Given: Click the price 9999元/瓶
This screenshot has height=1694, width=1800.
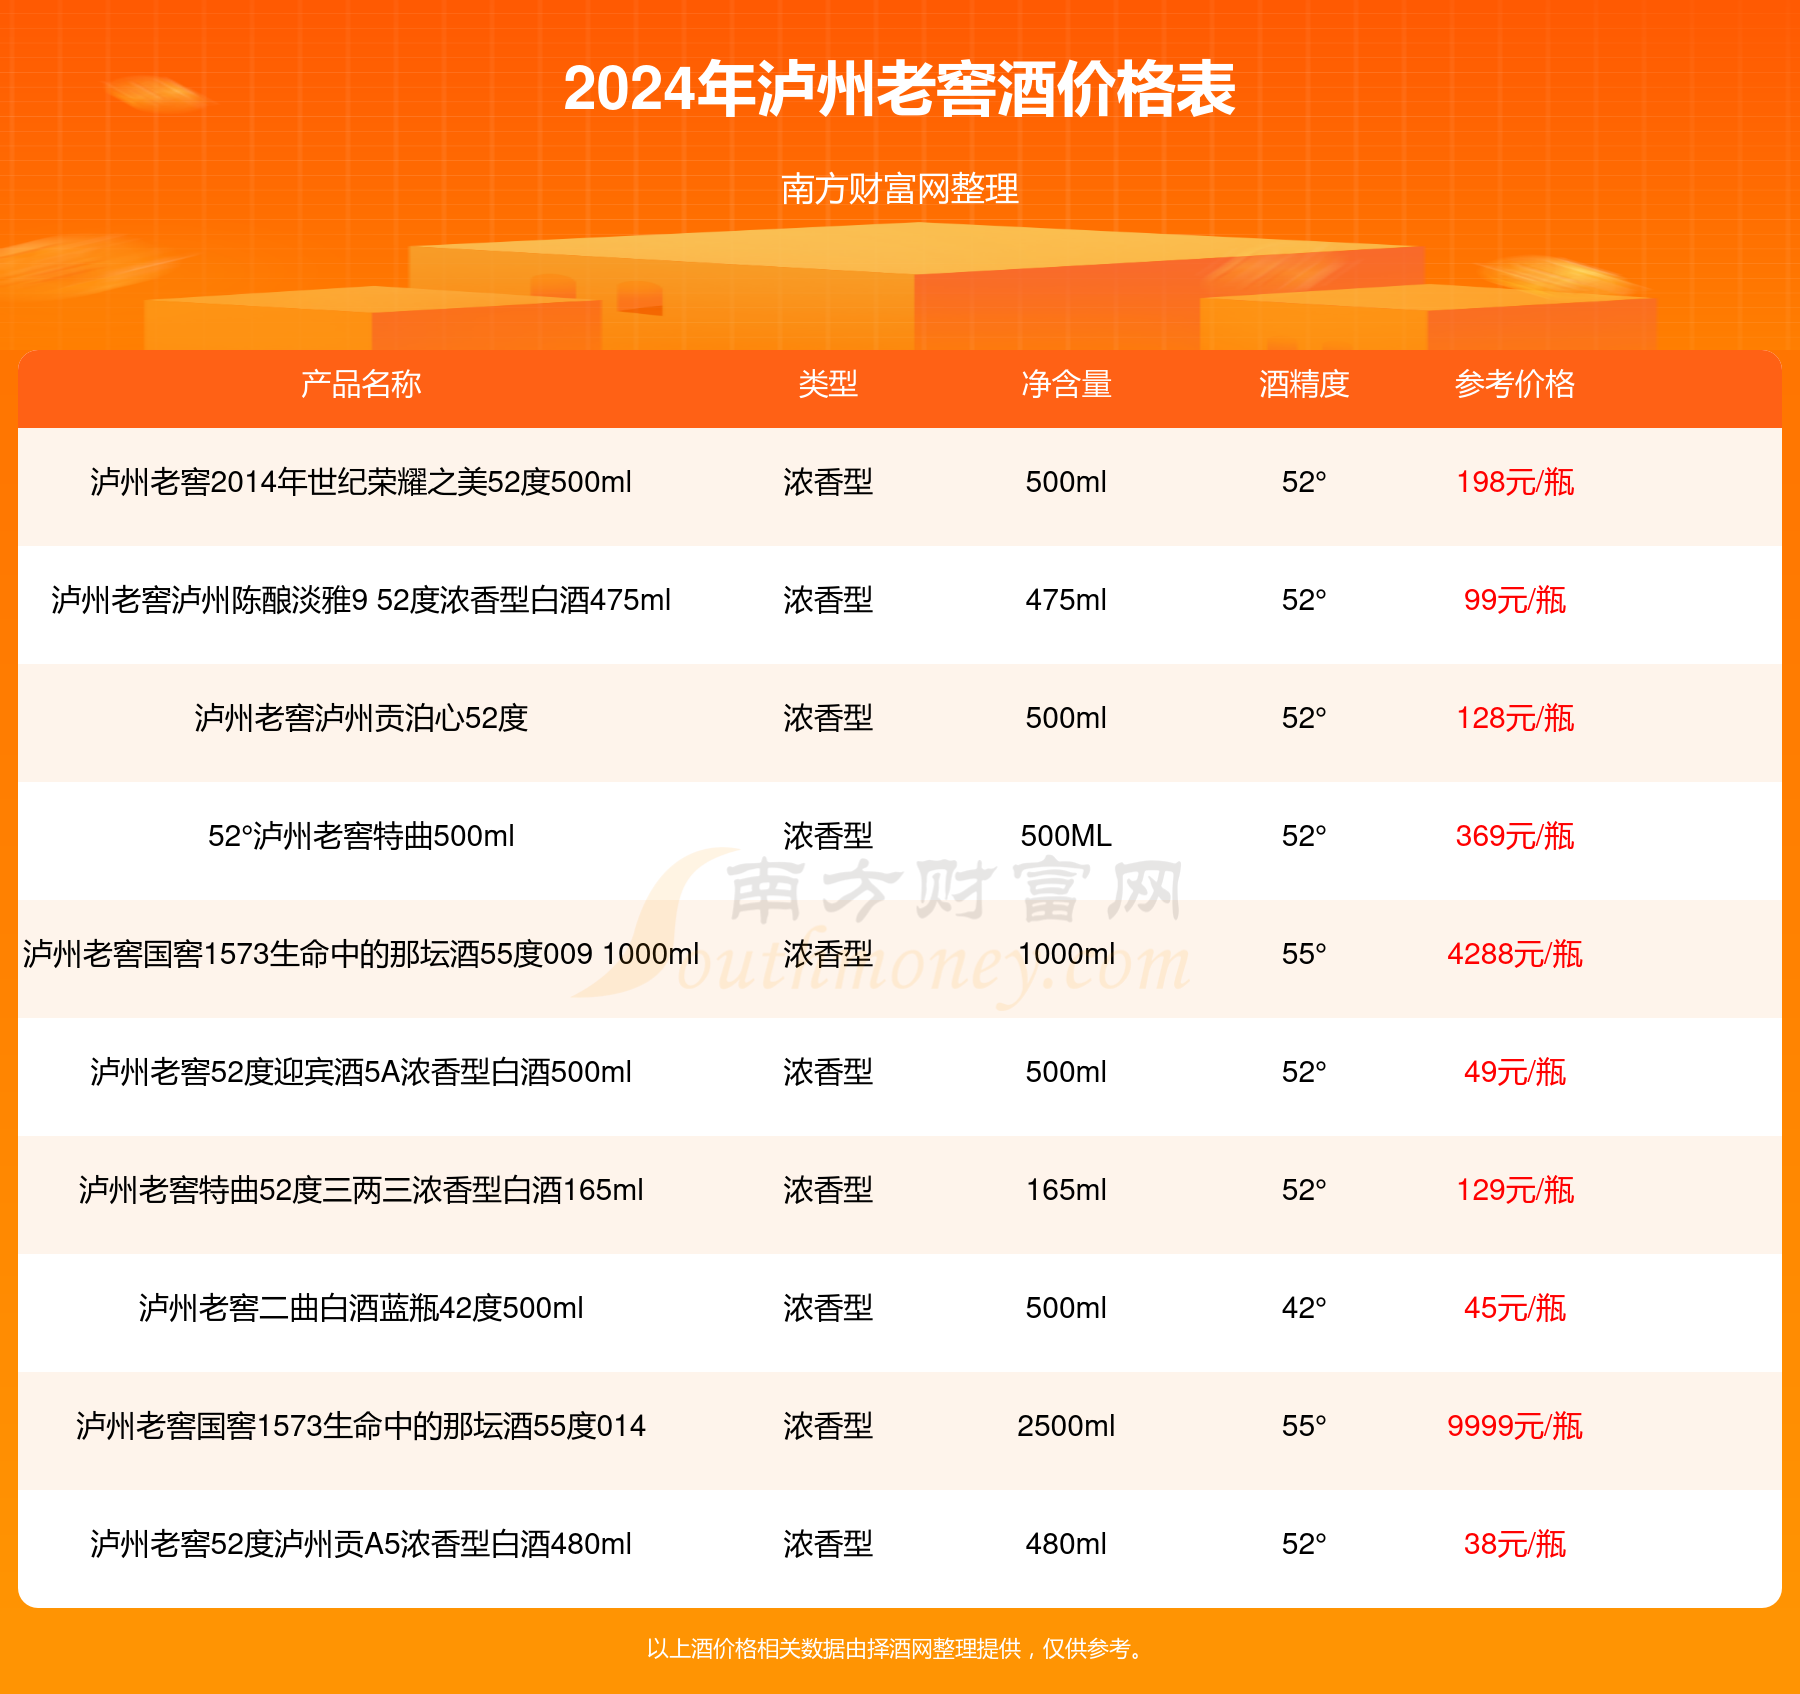Looking at the screenshot, I should 1515,1426.
